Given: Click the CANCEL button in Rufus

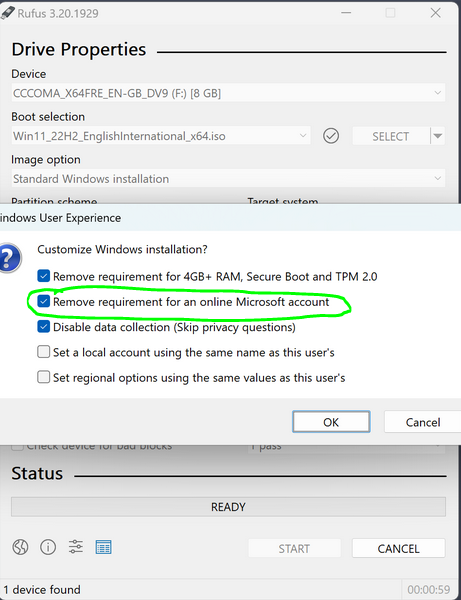Looking at the screenshot, I should pos(398,548).
